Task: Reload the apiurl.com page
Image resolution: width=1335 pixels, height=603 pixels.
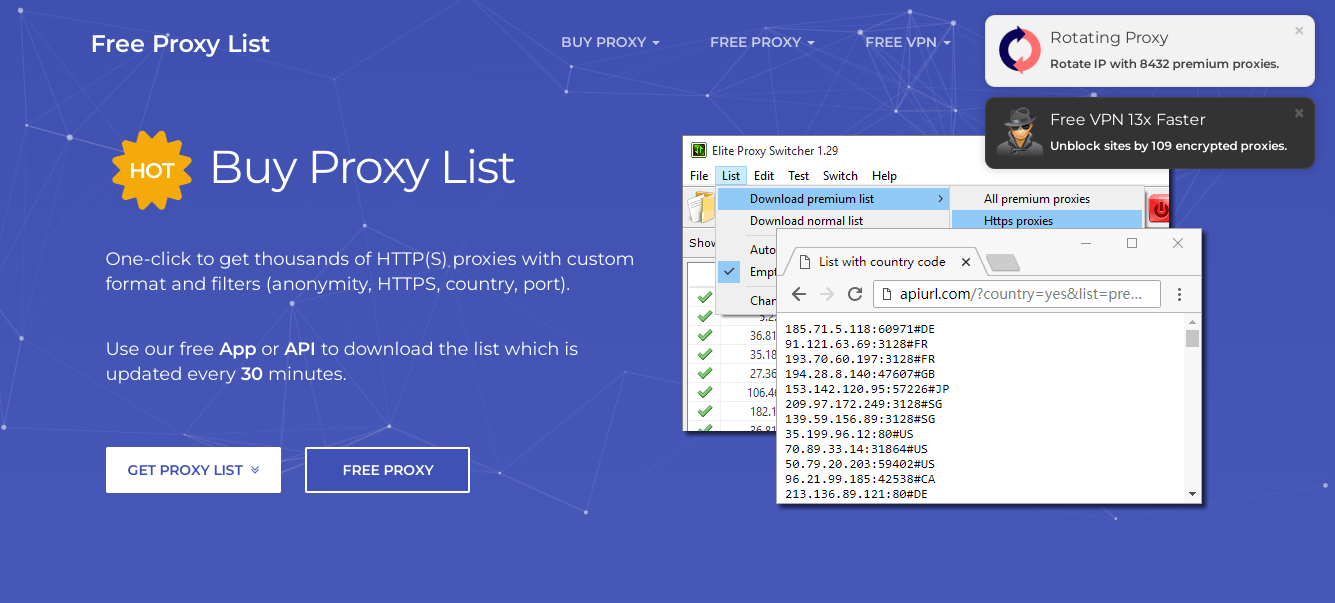Action: click(x=855, y=294)
